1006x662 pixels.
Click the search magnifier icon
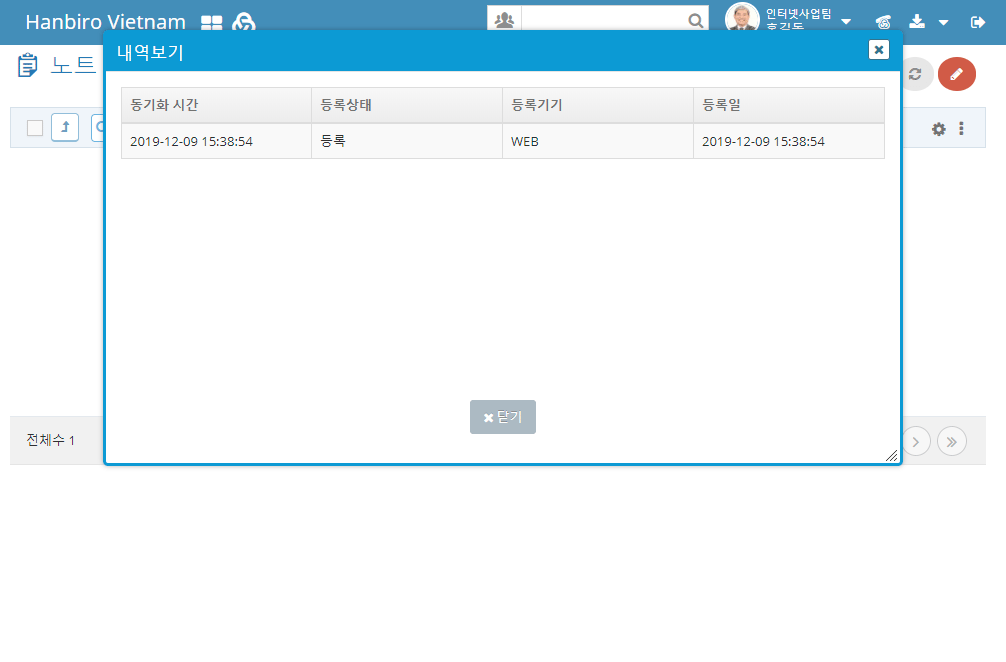[695, 21]
